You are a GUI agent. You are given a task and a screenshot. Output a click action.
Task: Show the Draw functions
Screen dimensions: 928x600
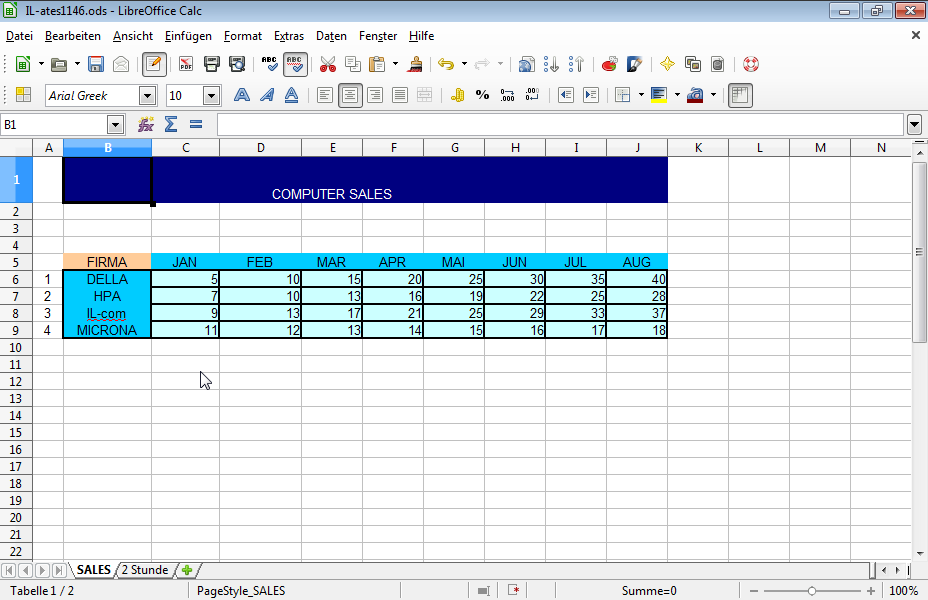(634, 64)
